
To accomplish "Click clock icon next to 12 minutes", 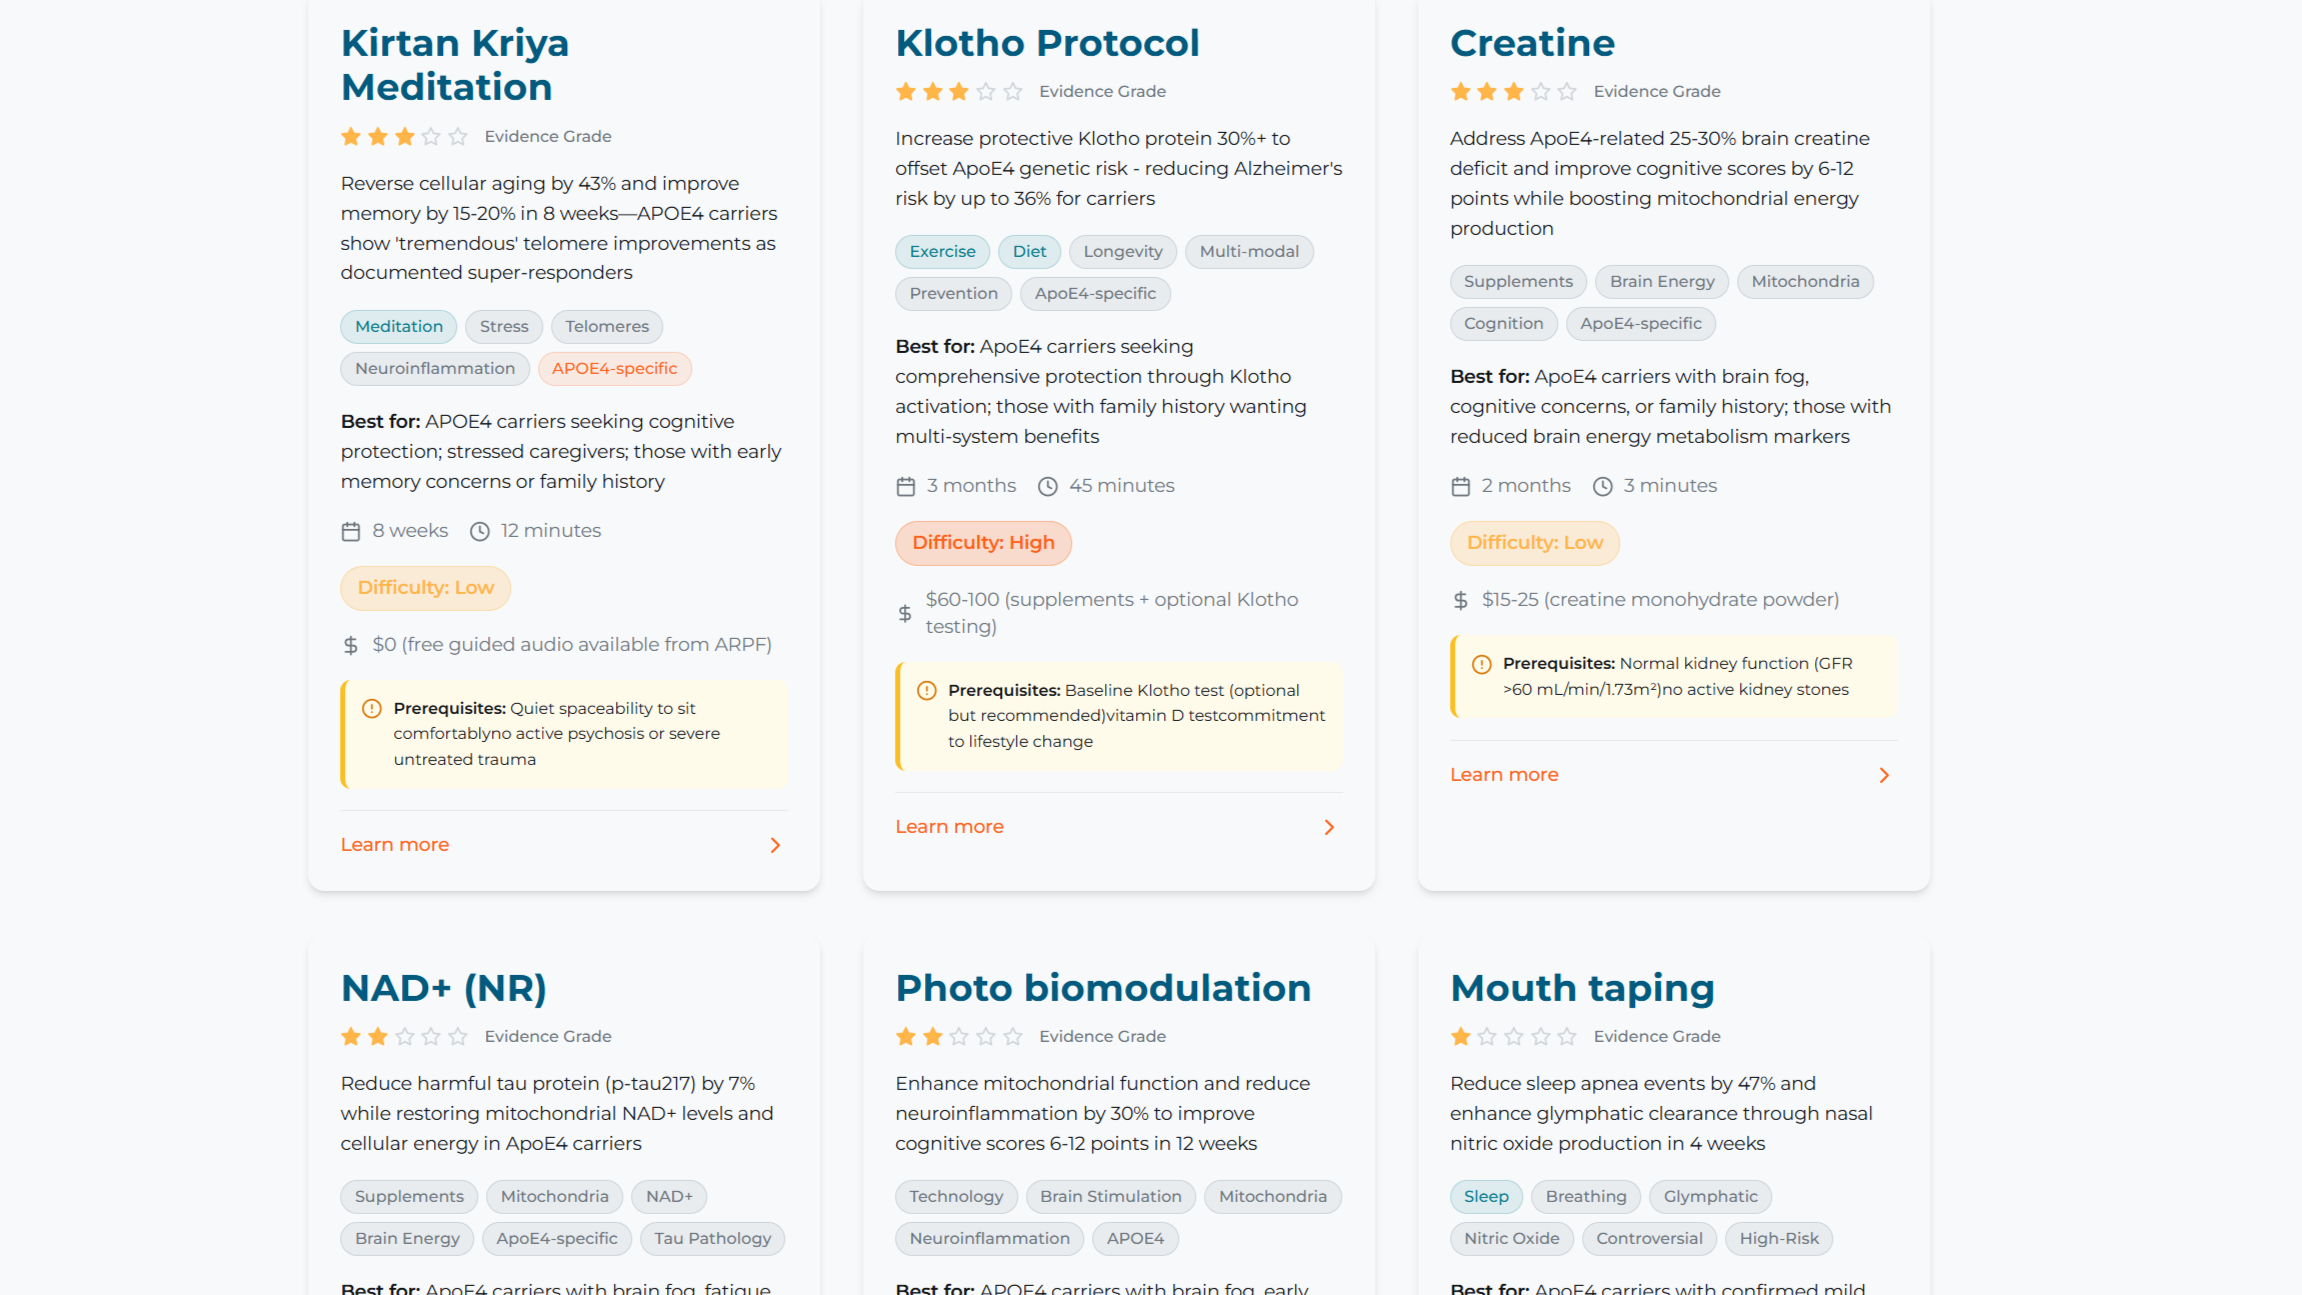I will coord(480,532).
